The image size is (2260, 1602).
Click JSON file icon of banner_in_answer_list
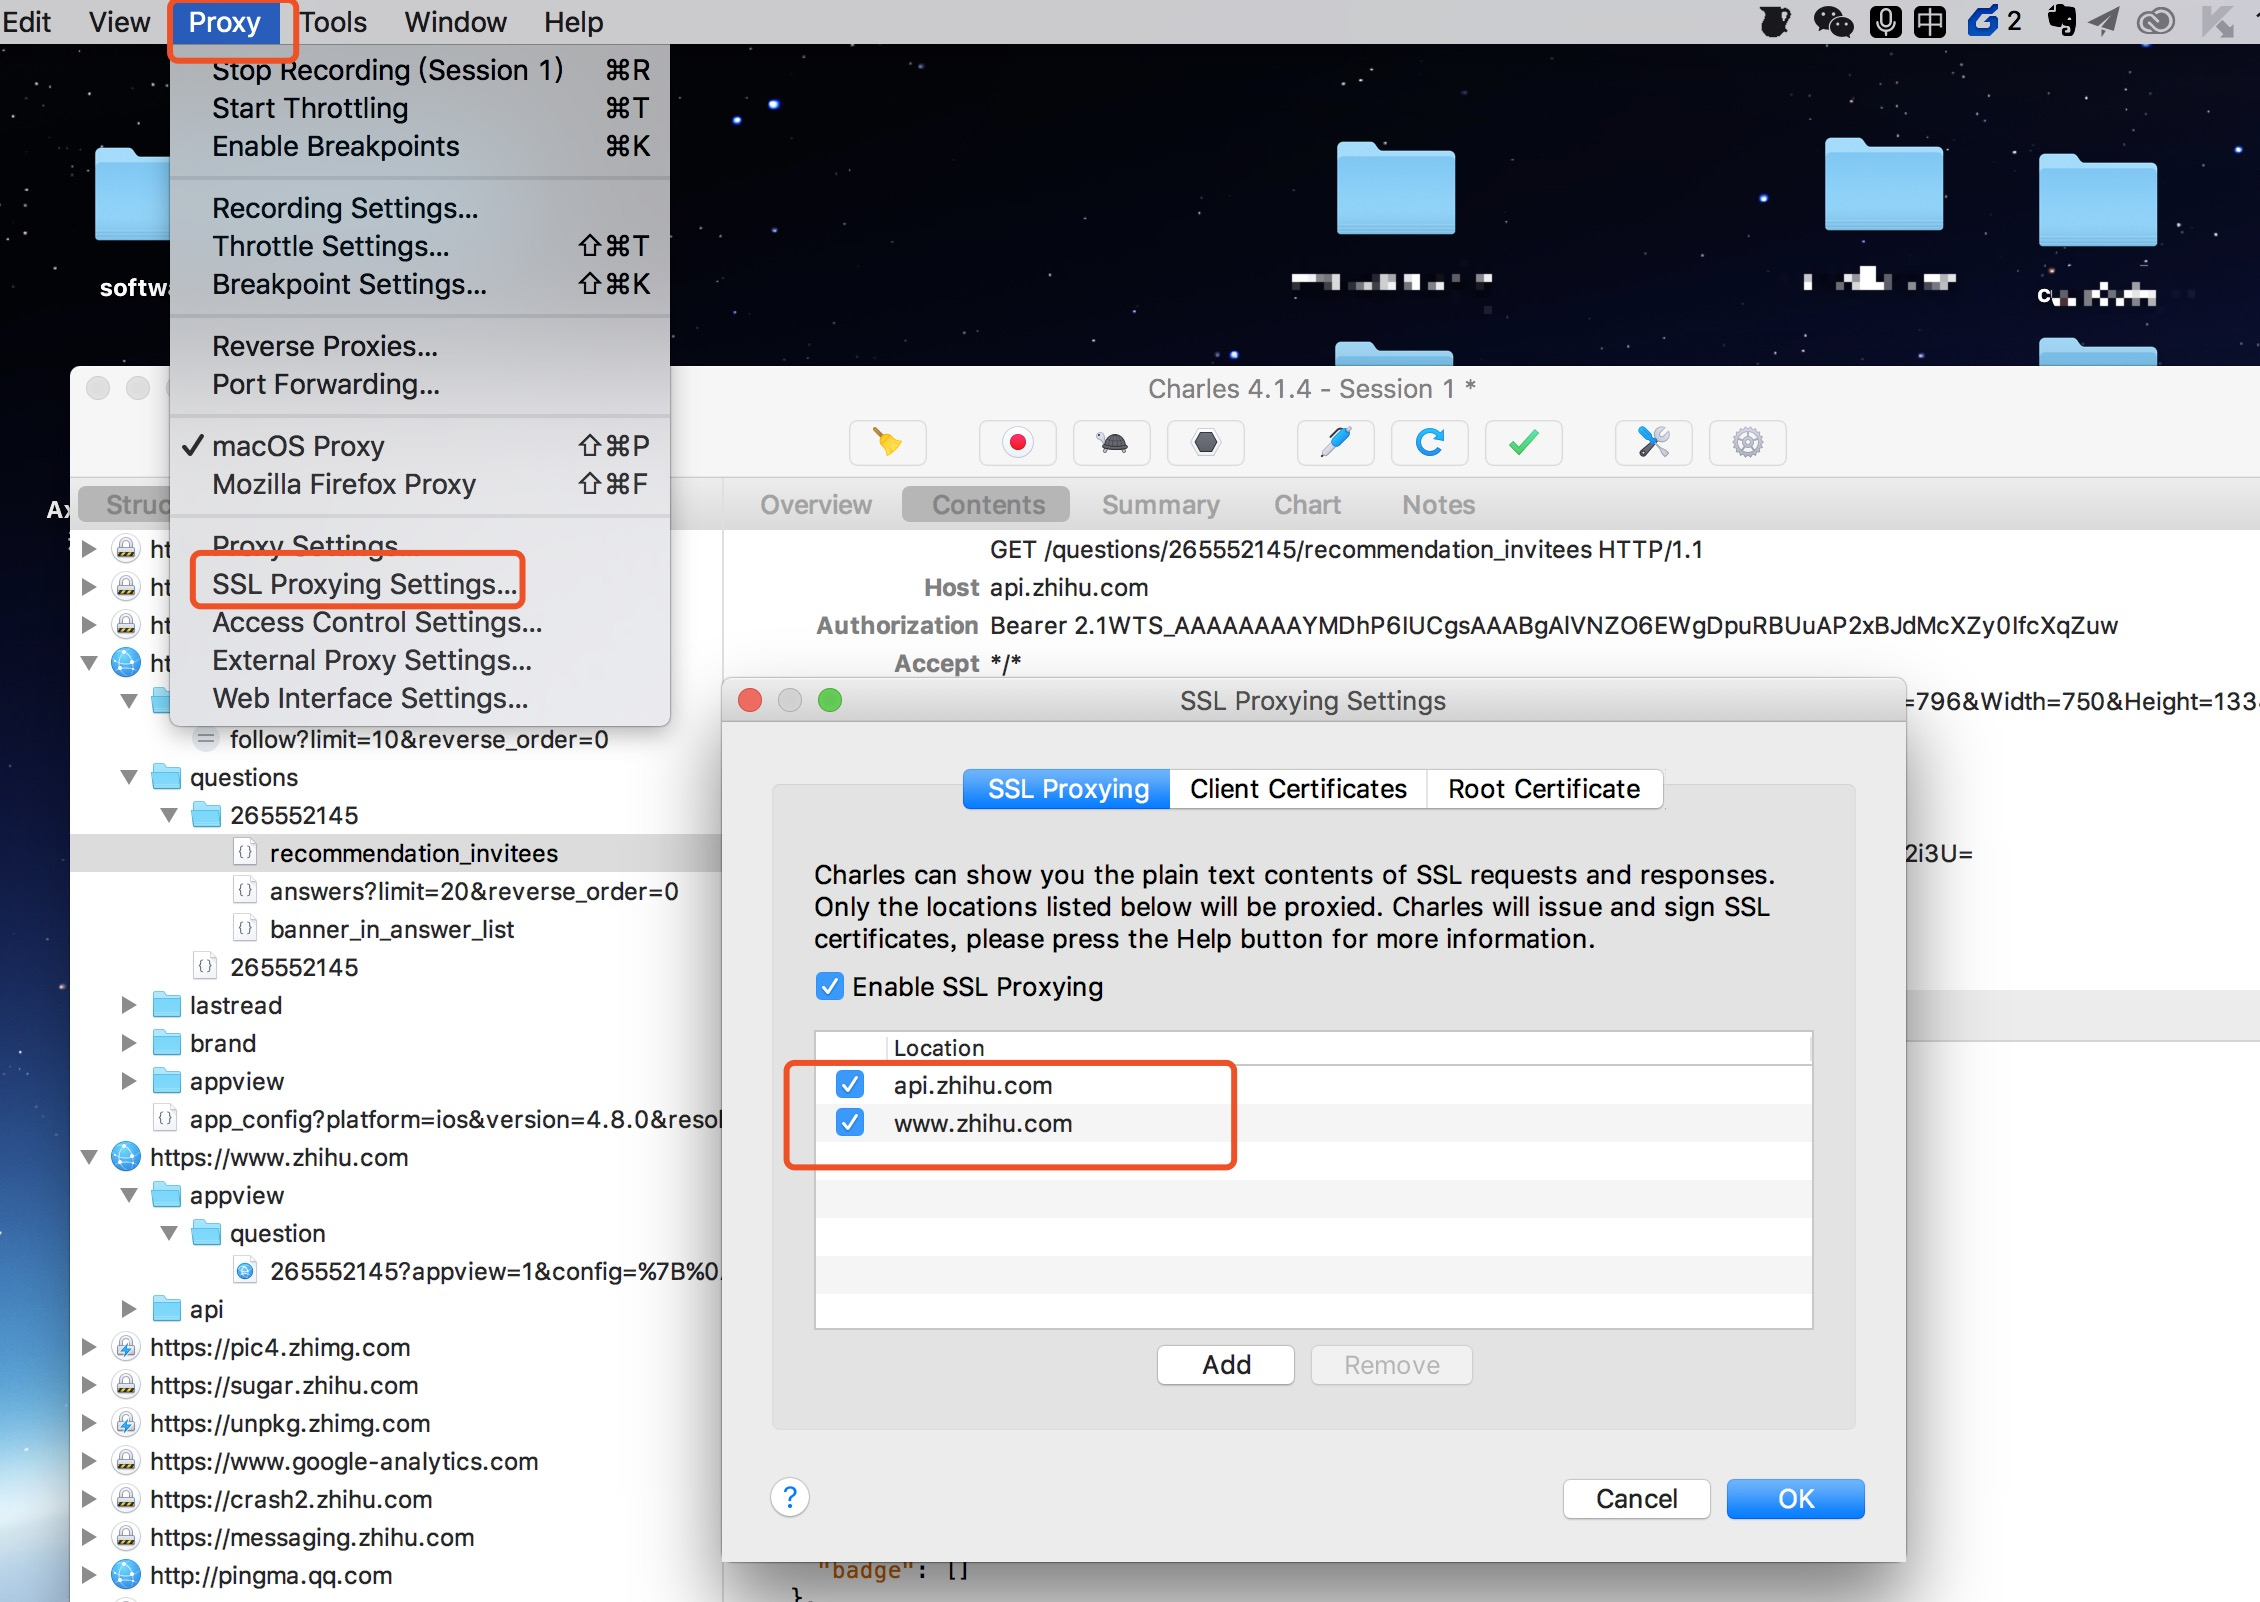[x=245, y=929]
